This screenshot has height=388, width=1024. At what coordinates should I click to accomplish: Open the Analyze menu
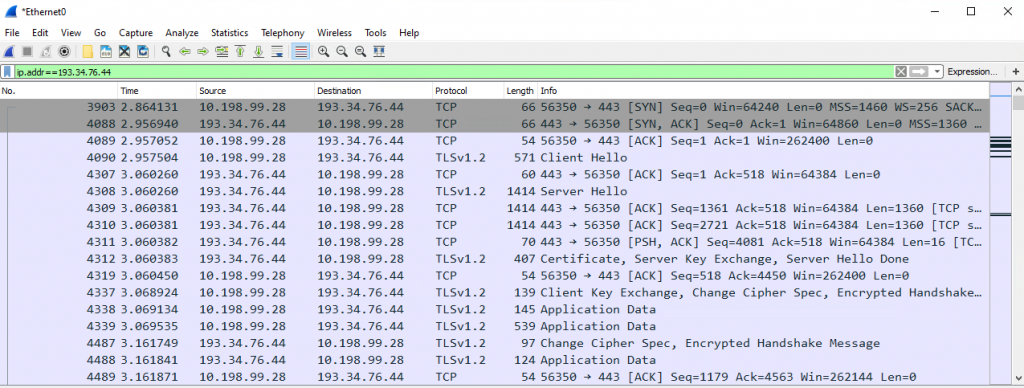tap(182, 33)
